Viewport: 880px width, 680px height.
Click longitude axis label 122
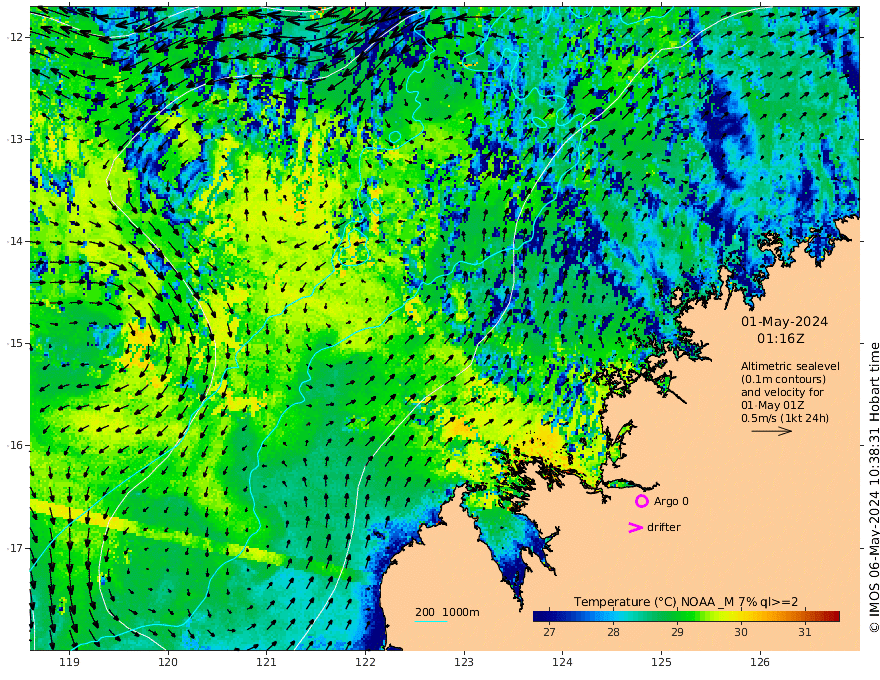click(x=365, y=663)
